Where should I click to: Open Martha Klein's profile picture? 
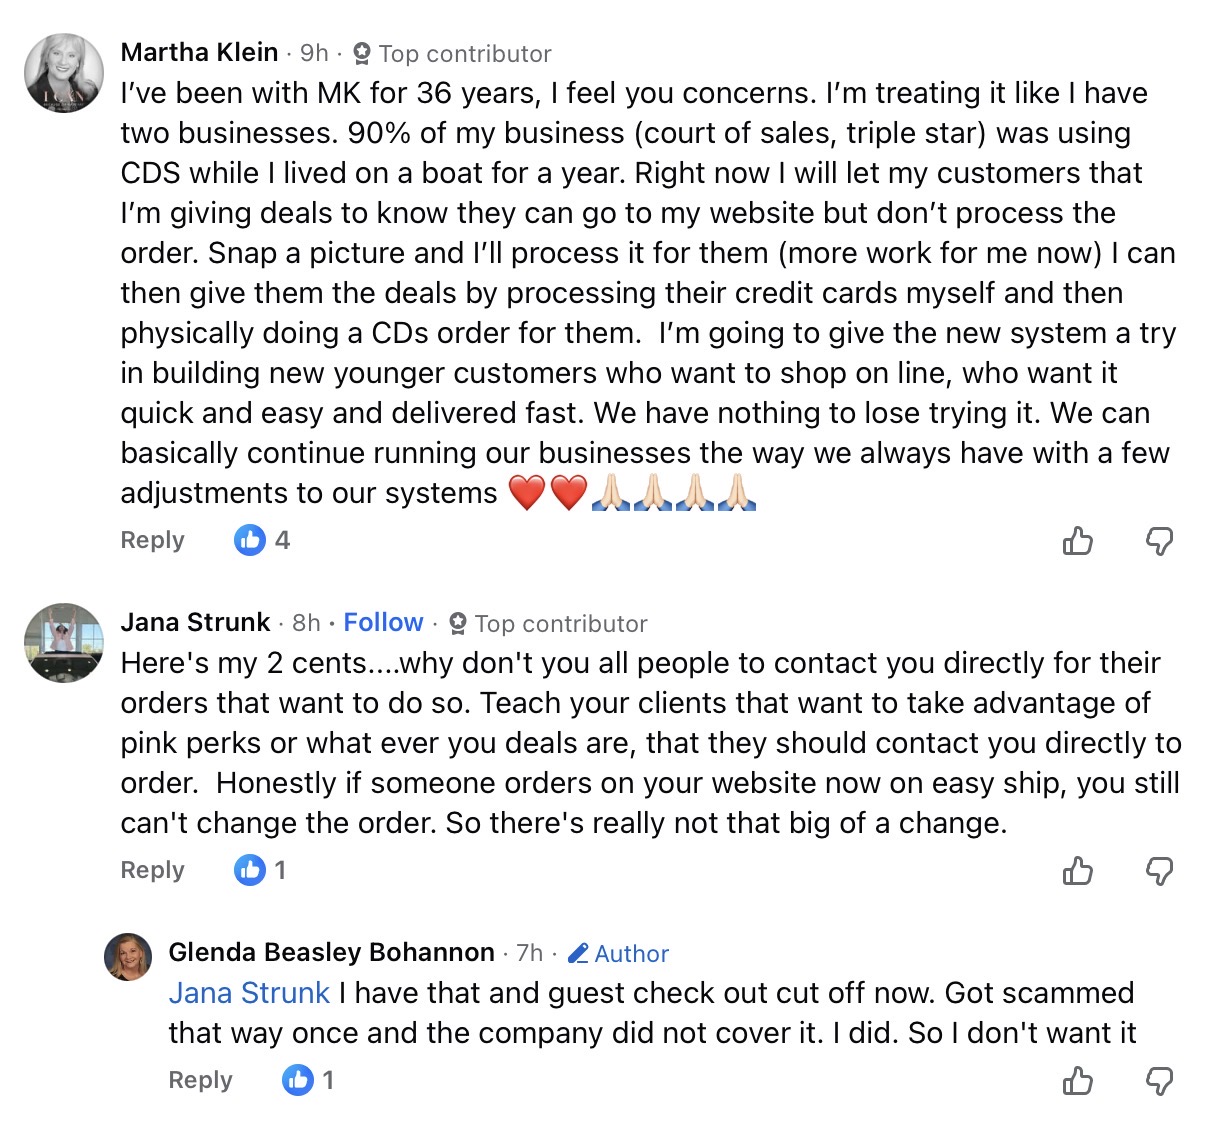pos(64,73)
